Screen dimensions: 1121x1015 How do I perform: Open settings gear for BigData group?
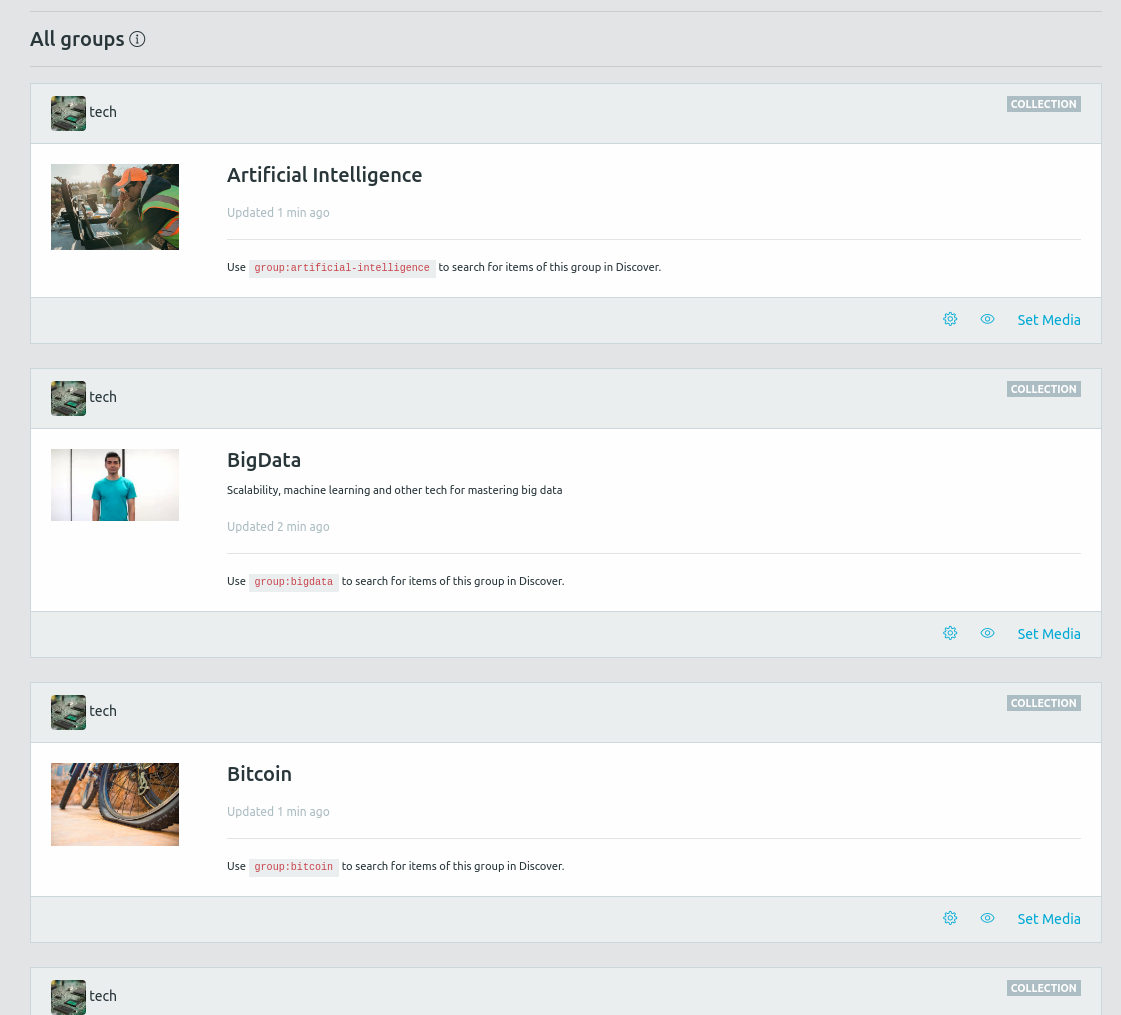click(950, 633)
